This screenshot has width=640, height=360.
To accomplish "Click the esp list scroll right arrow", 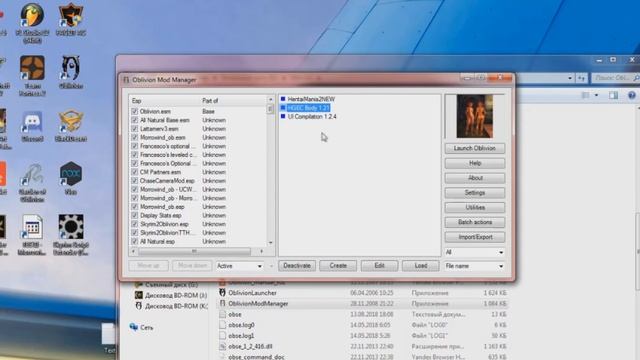I will click(262, 251).
